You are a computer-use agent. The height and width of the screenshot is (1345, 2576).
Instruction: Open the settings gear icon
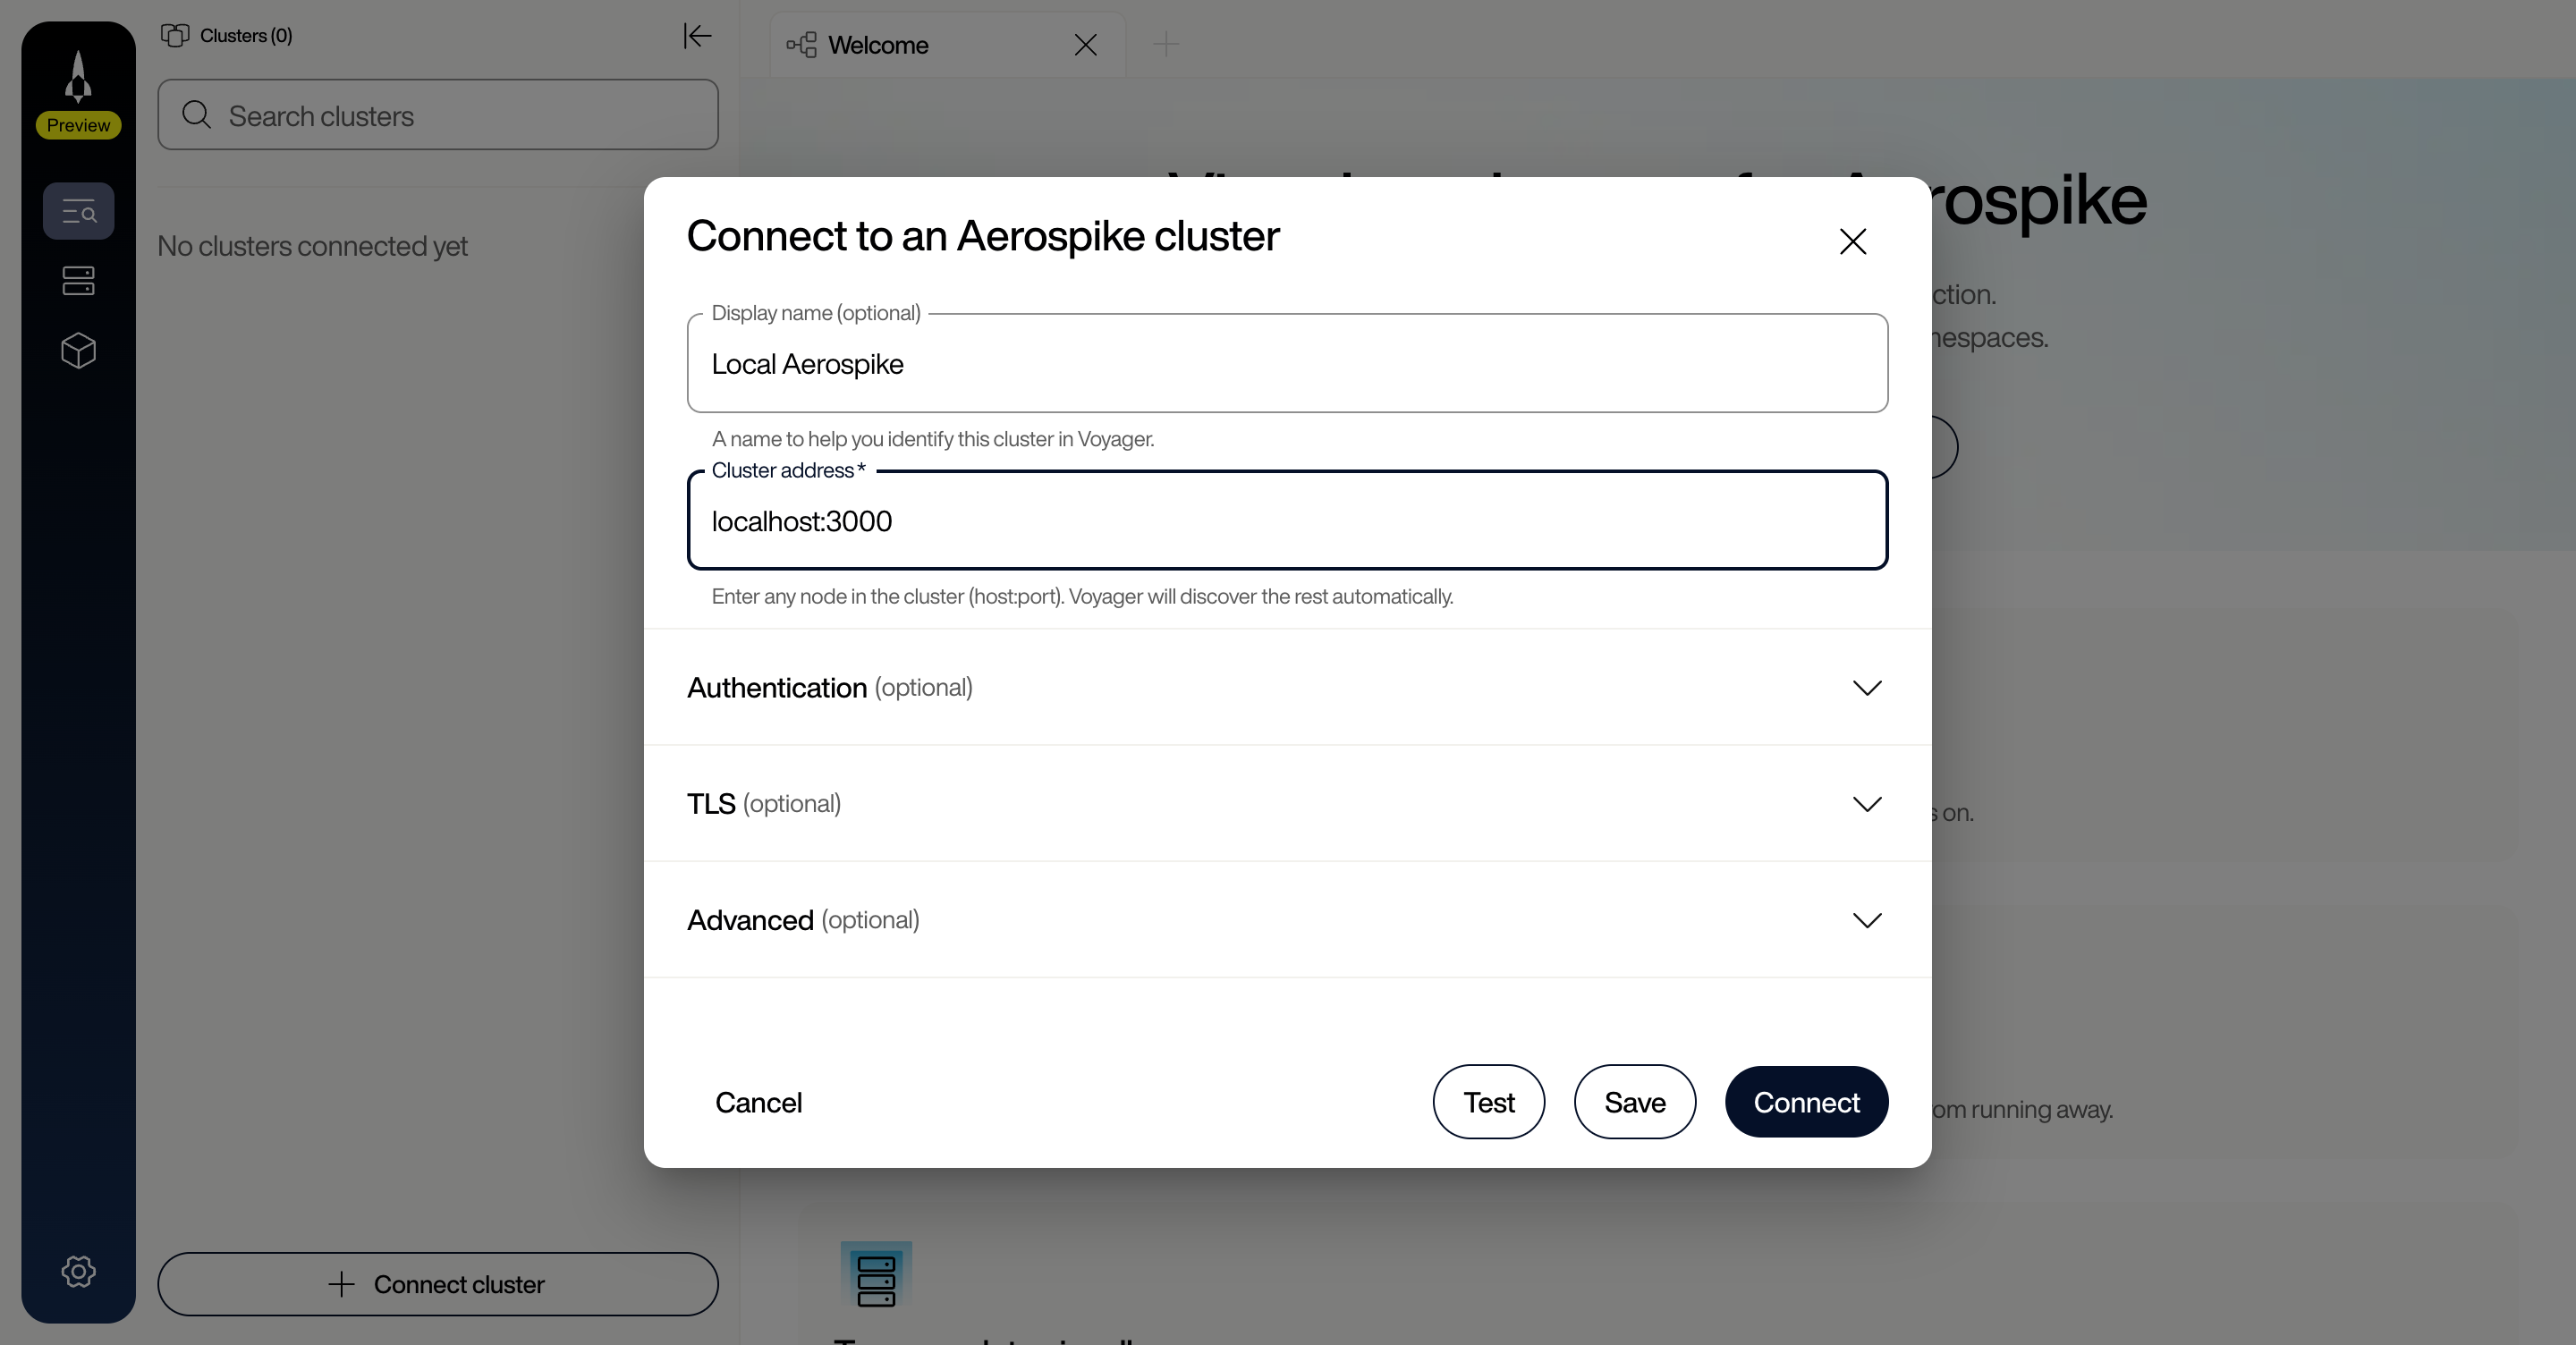(x=78, y=1271)
